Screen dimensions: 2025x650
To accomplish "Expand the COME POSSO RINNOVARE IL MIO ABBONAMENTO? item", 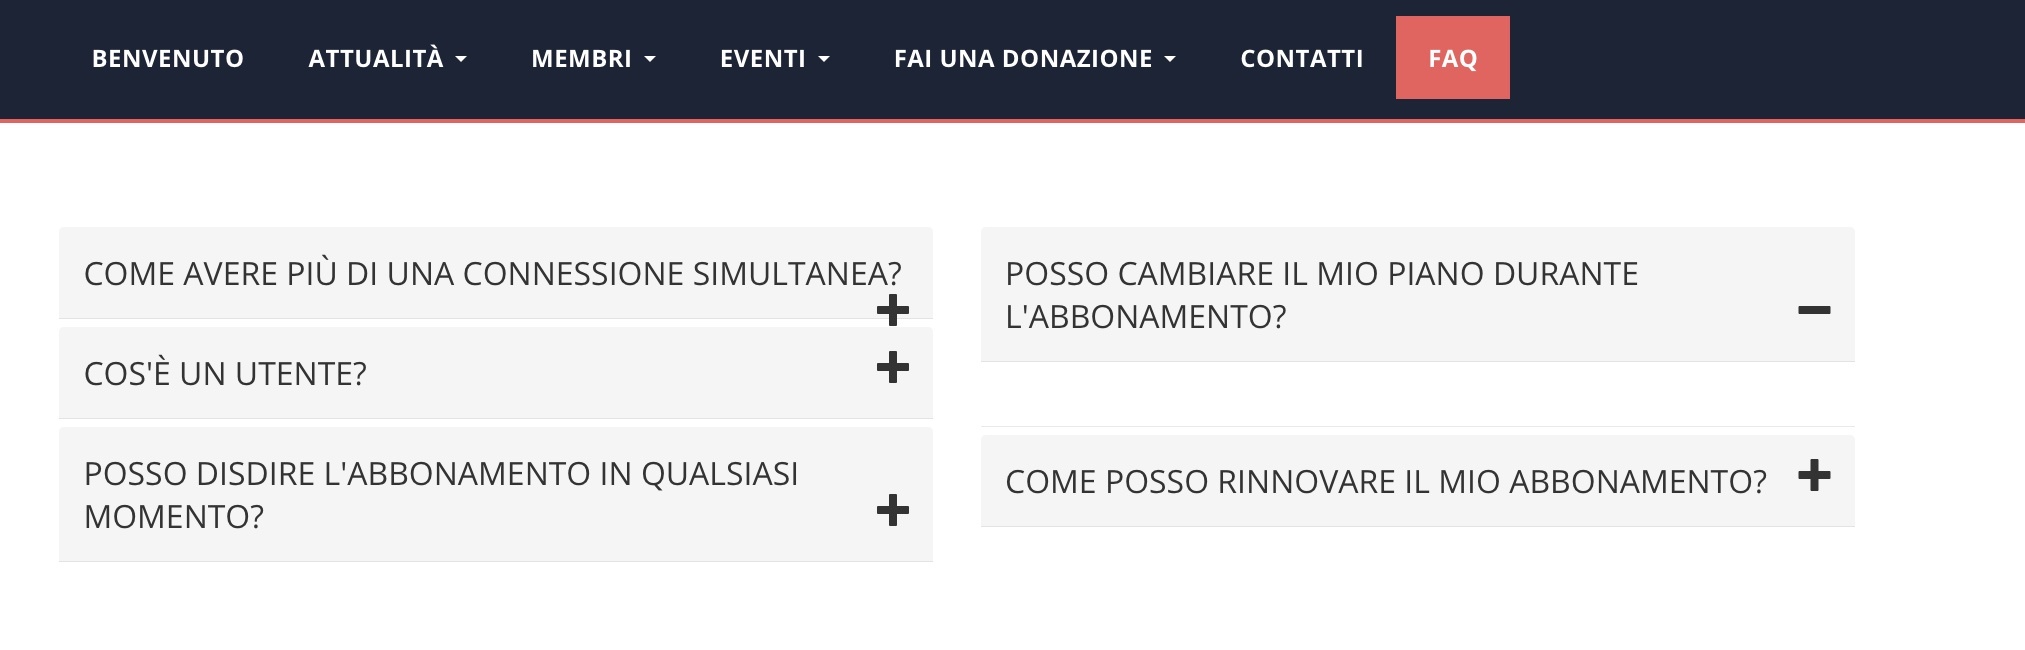I will coord(1386,480).
